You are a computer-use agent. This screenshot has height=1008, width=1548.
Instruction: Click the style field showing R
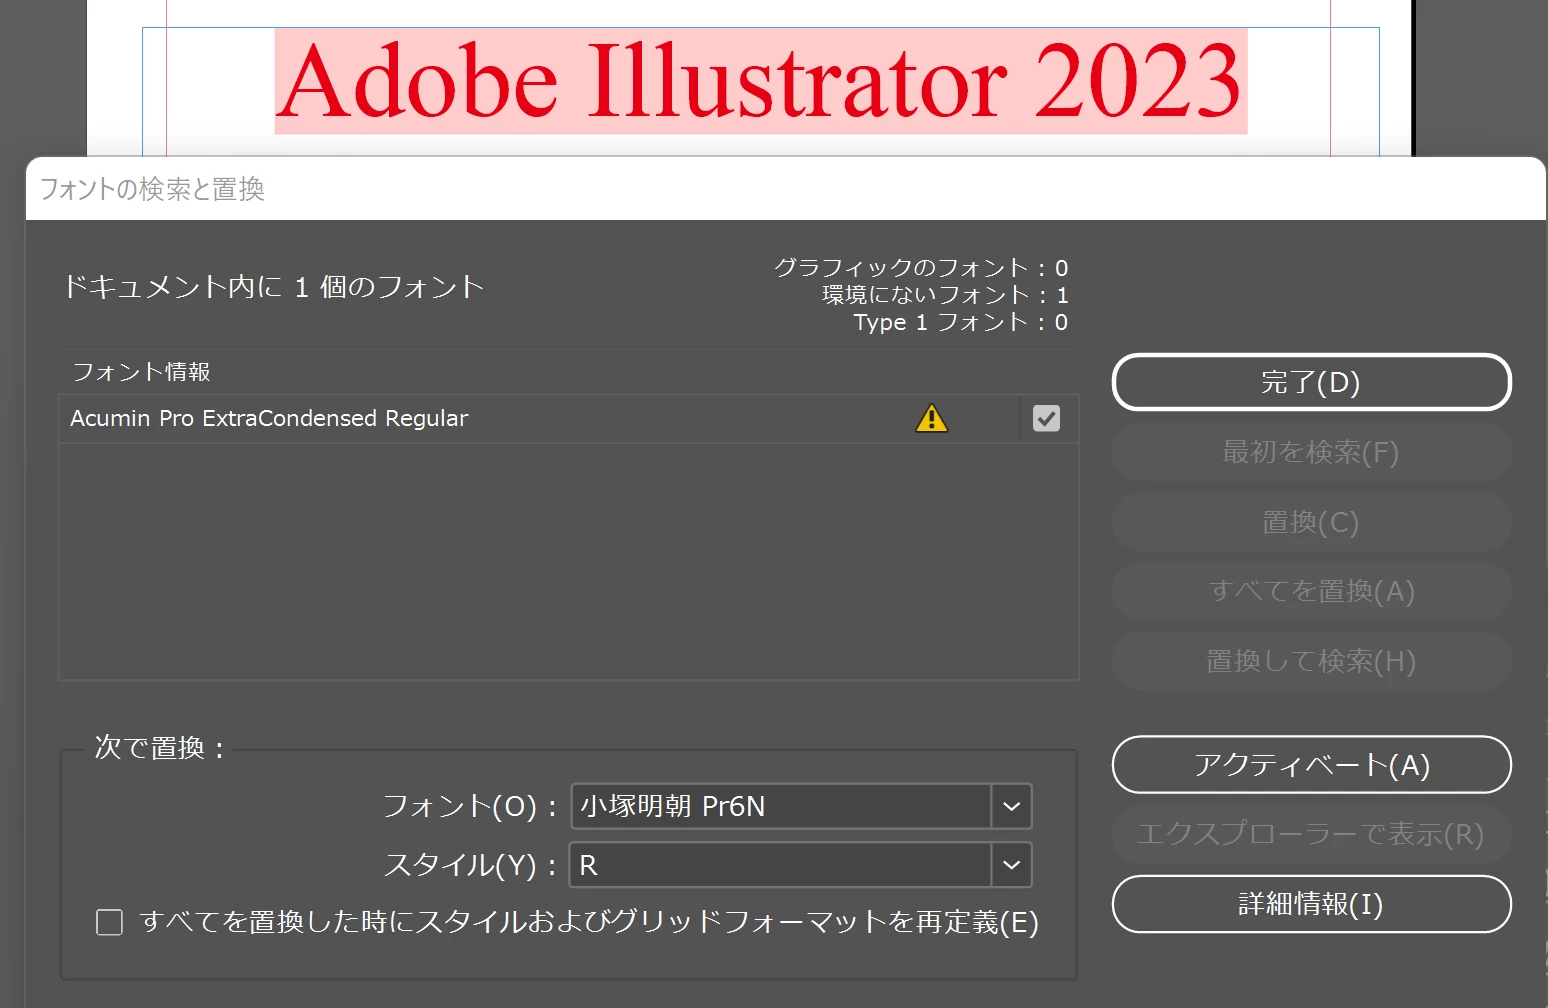pos(781,865)
